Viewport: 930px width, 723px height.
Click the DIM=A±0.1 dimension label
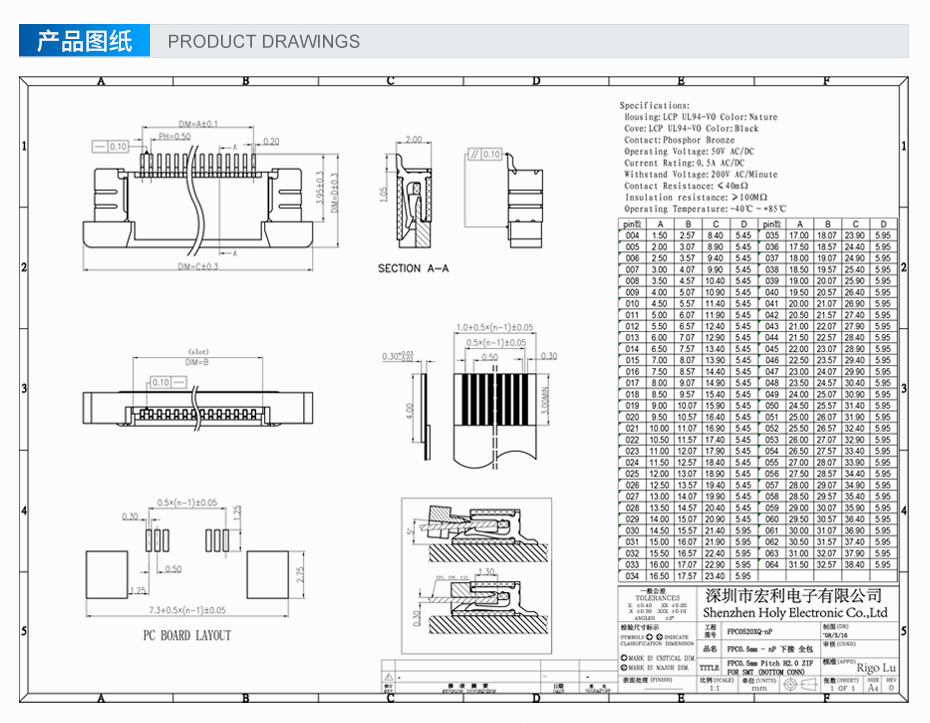coord(198,124)
